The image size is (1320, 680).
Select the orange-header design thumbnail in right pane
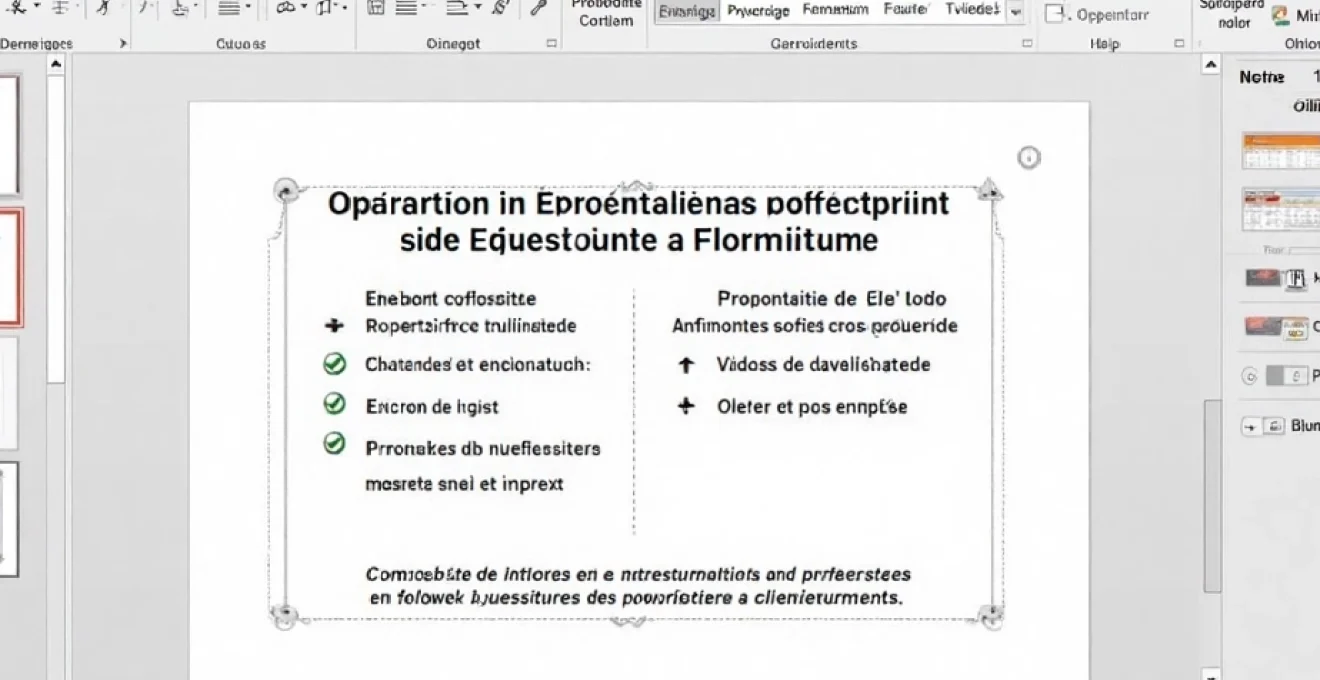coord(1280,152)
